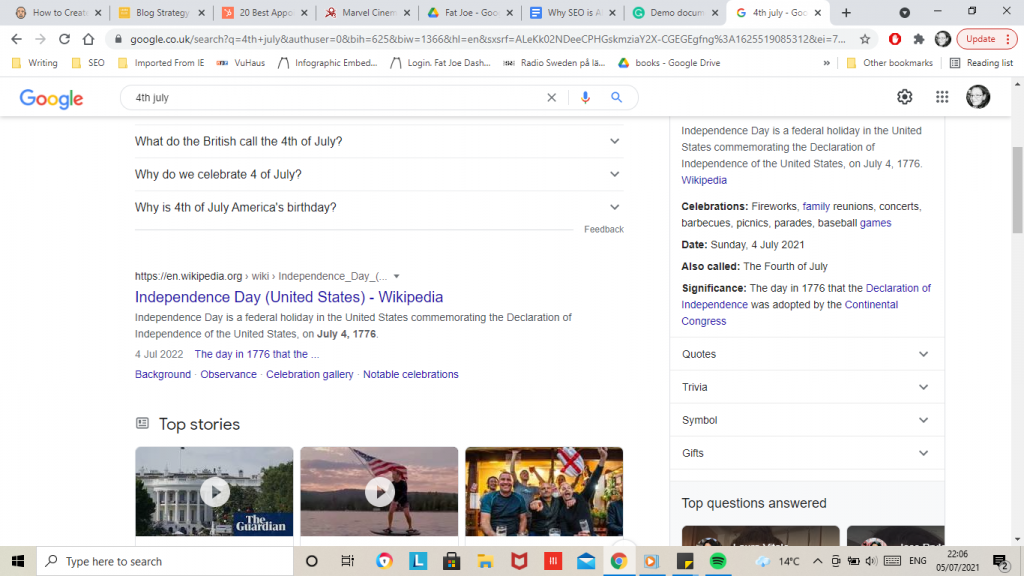Viewport: 1024px width, 576px height.
Task: Switch to the 20 Best Apps tab
Action: pos(265,12)
